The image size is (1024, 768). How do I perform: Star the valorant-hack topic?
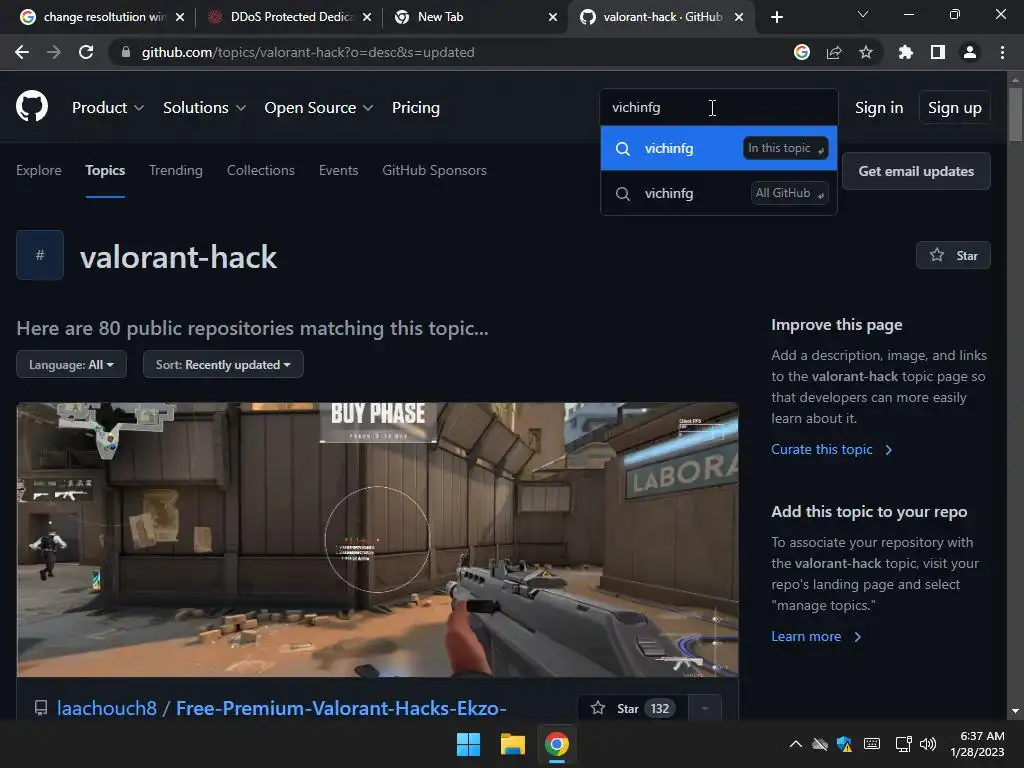[953, 255]
